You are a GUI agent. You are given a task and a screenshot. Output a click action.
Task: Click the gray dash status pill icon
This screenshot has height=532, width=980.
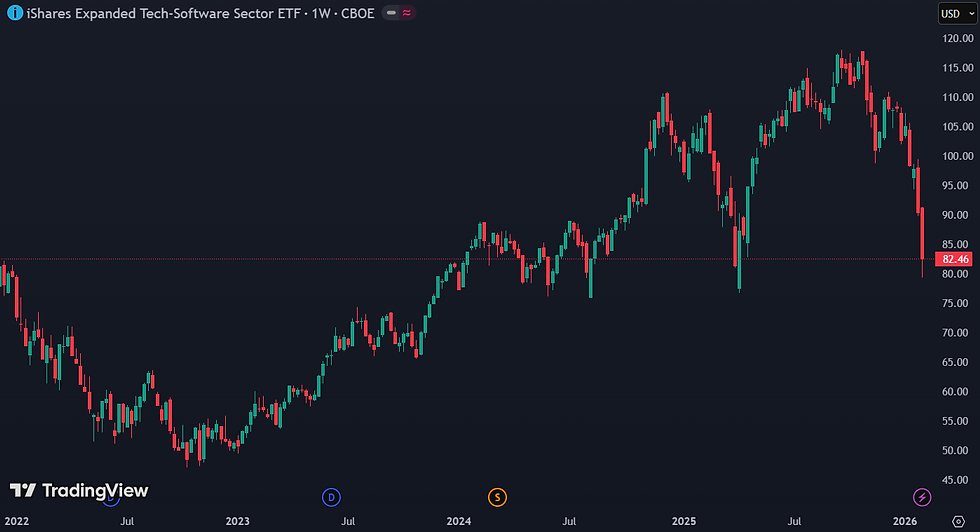[391, 13]
